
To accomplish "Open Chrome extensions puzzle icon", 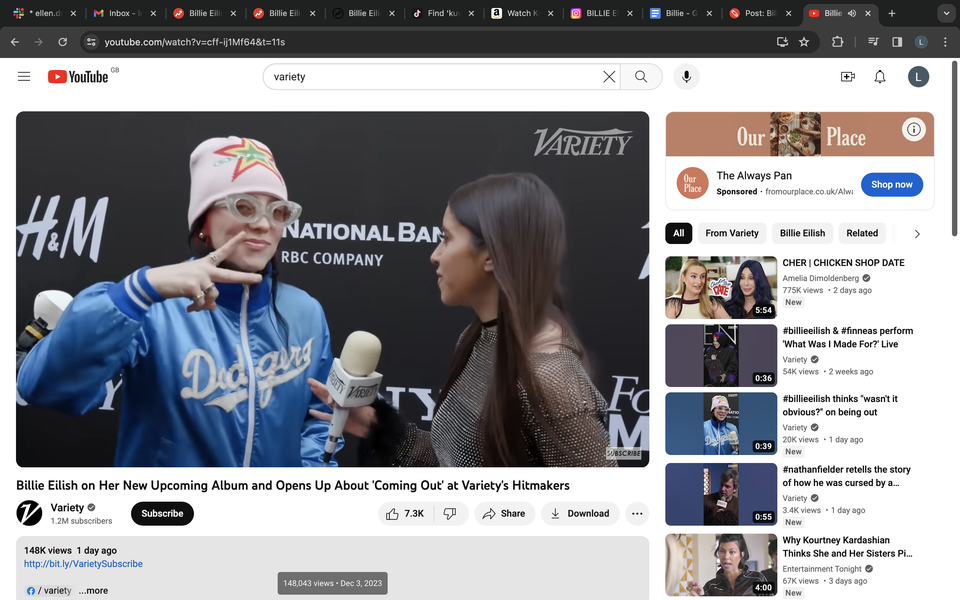I will 837,42.
